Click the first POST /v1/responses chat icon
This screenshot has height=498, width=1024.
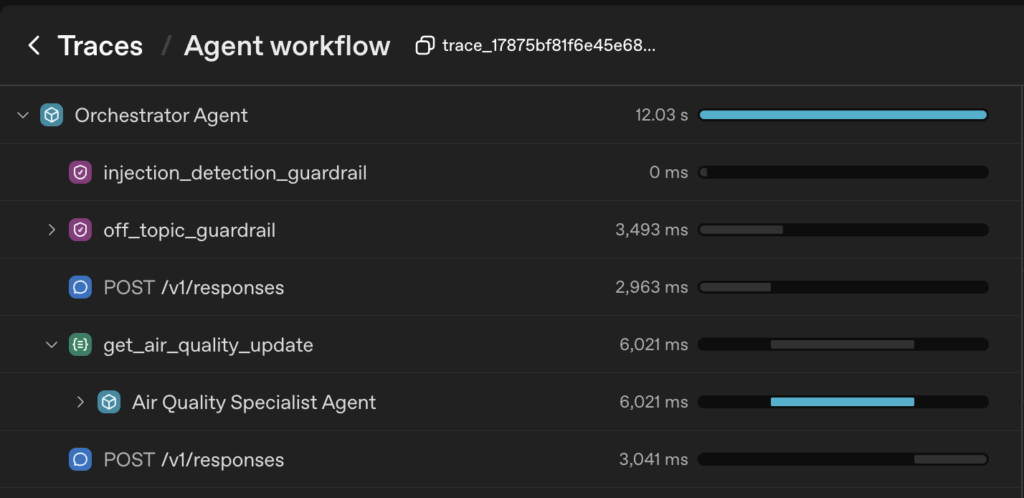tap(80, 288)
